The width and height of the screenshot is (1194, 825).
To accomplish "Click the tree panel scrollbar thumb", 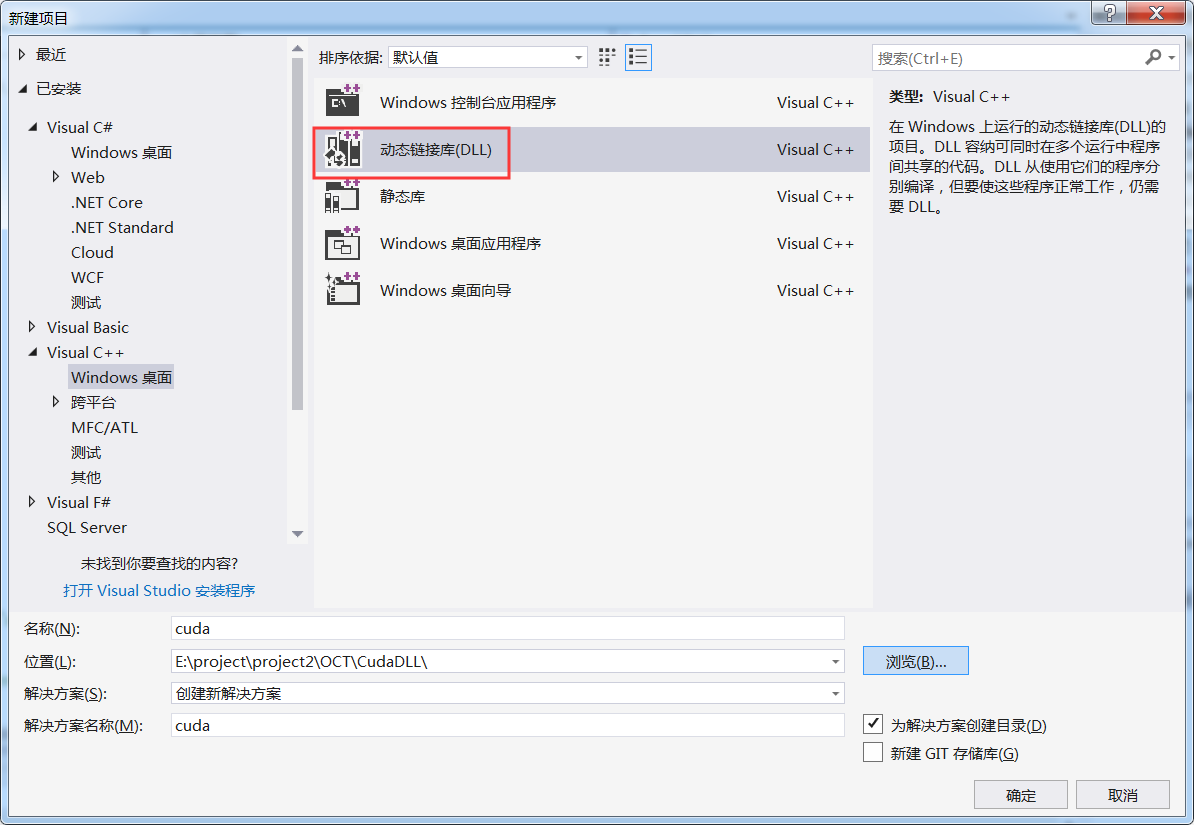I will point(298,234).
